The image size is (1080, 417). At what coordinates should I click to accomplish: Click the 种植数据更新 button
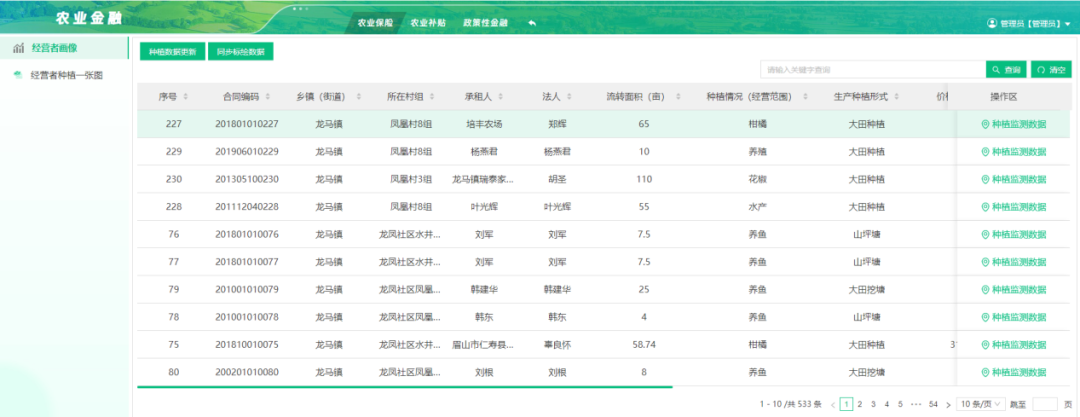click(x=172, y=51)
